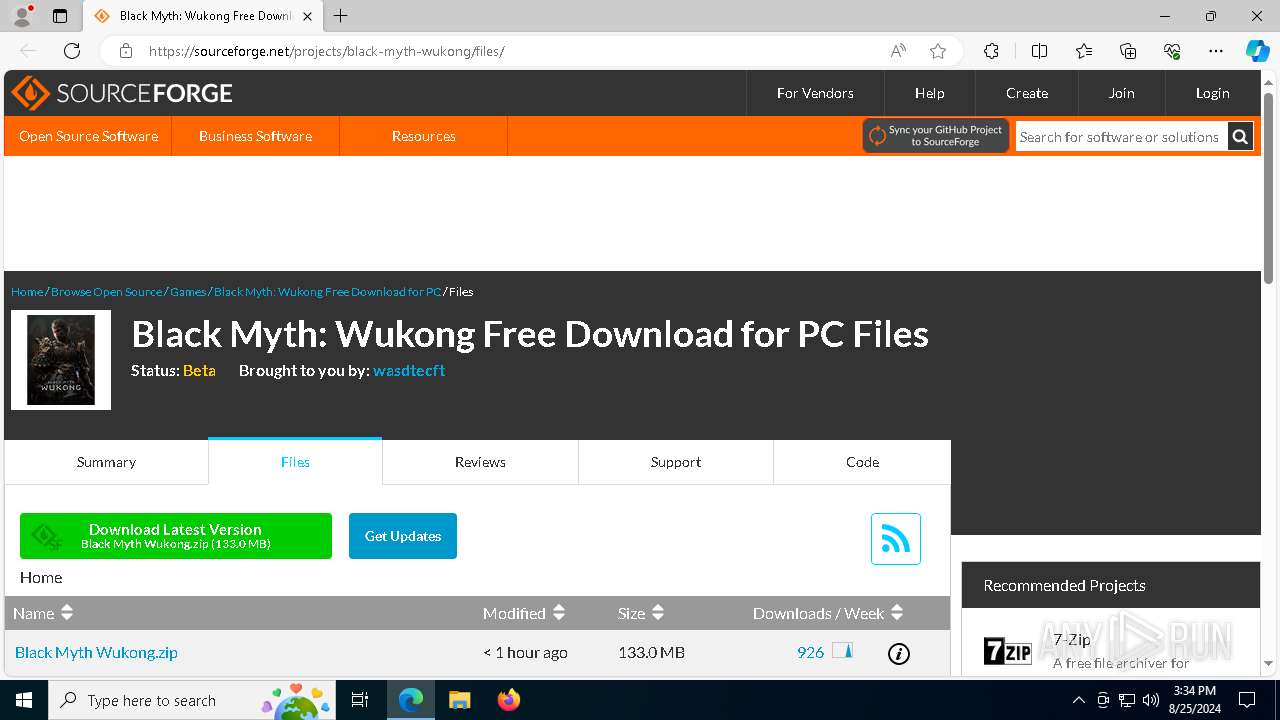Open the Favorites list icon

click(1084, 51)
